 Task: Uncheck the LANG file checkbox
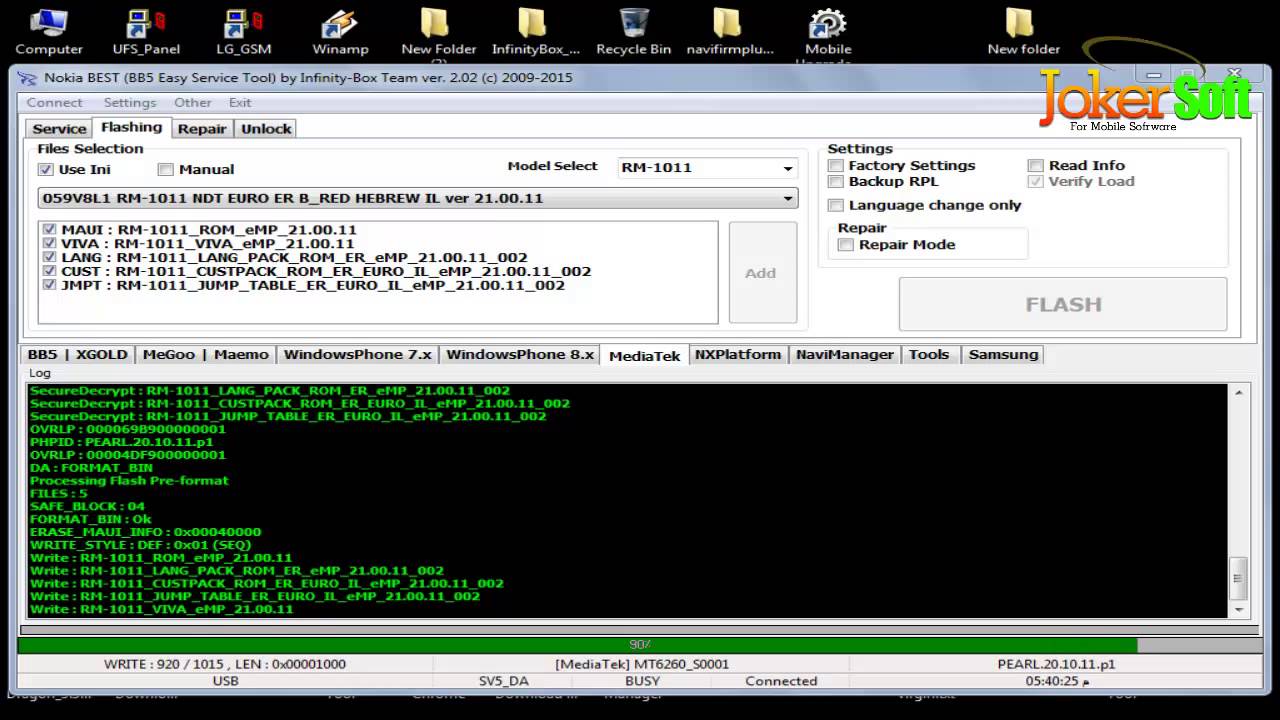tap(50, 258)
